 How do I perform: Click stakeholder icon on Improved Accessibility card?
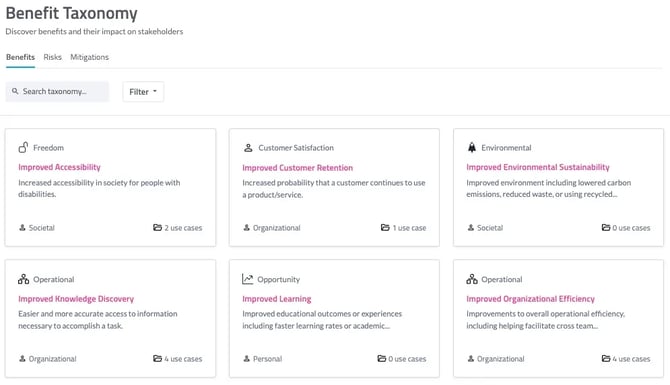[x=22, y=227]
